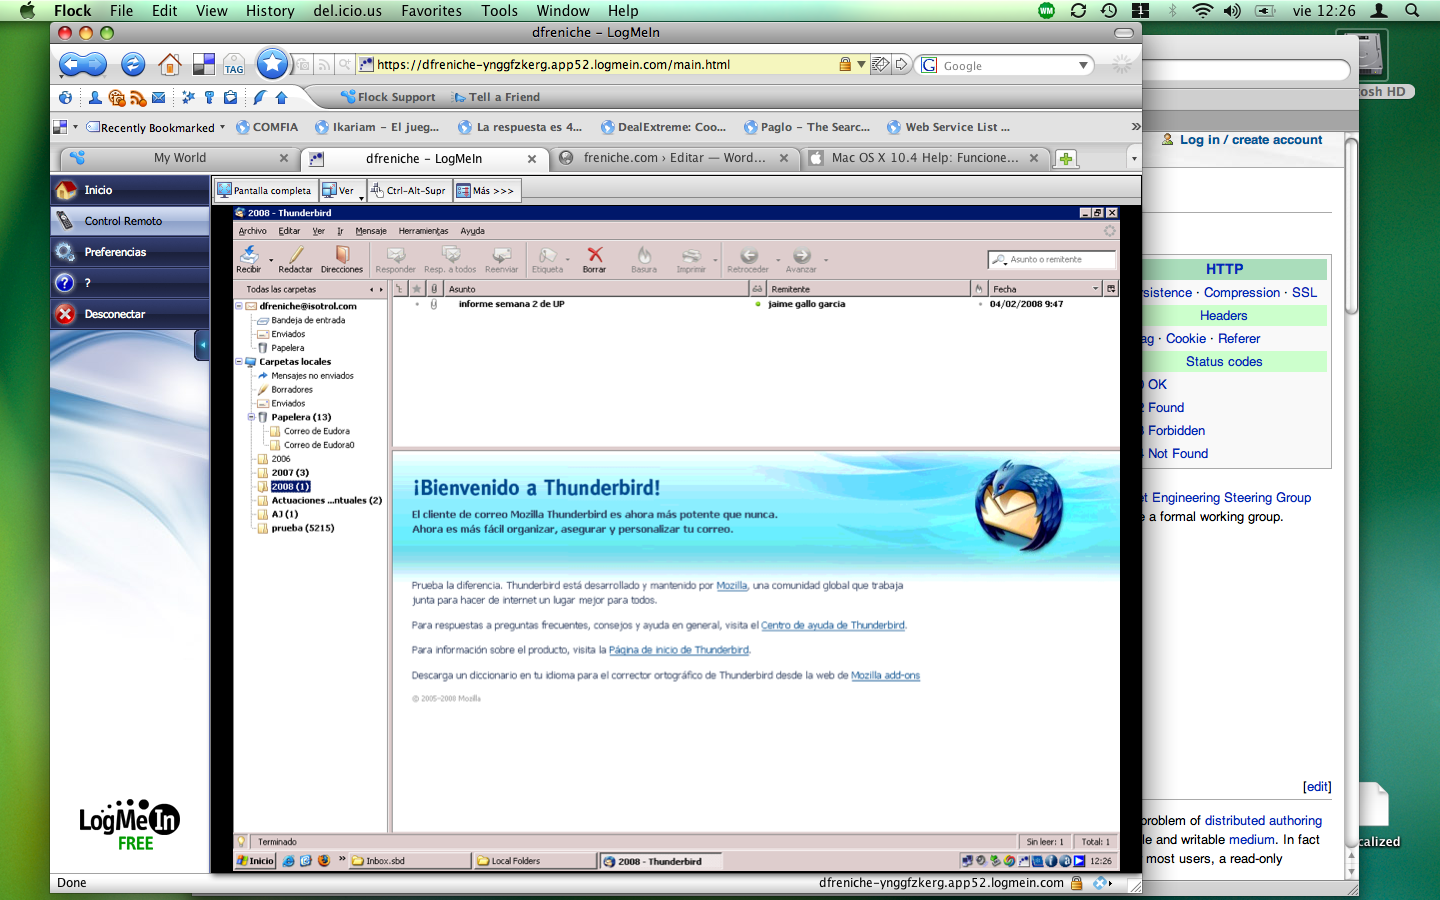Image resolution: width=1440 pixels, height=900 pixels.
Task: Click the Redactar compose icon
Action: pos(295,258)
